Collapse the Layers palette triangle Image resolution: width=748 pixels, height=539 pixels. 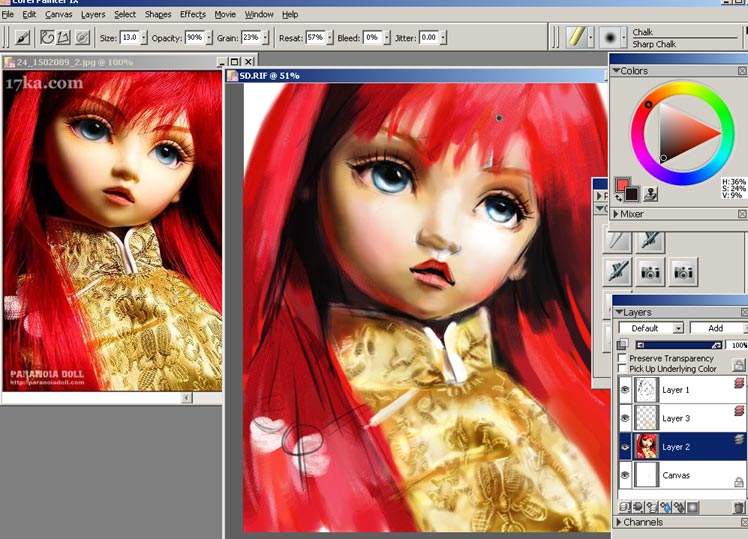pos(620,312)
